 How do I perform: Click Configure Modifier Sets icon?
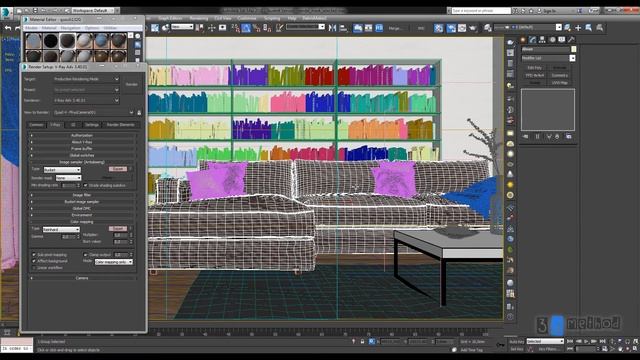click(569, 136)
